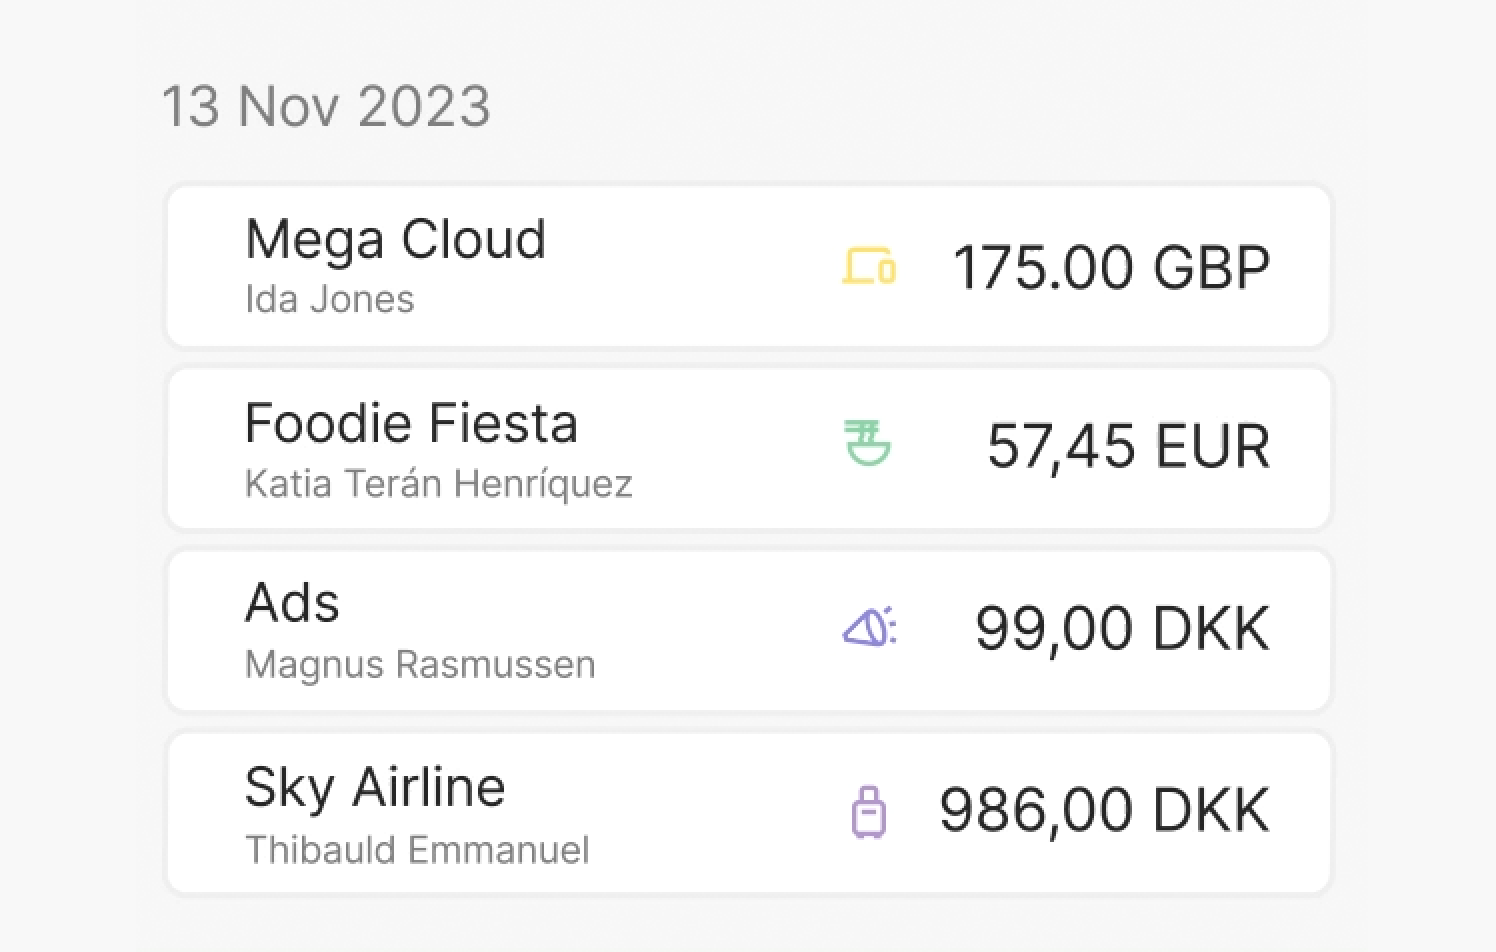Screen dimensions: 1496x952
Task: Click the yellow devices icon for Mega Cloud
Action: point(868,267)
